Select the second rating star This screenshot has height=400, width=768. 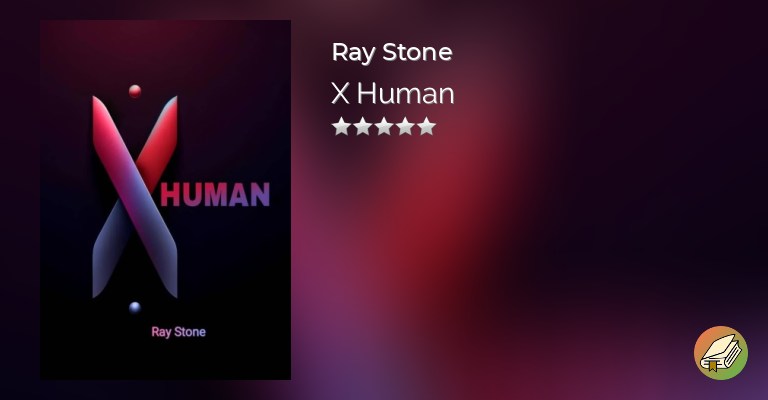point(362,126)
